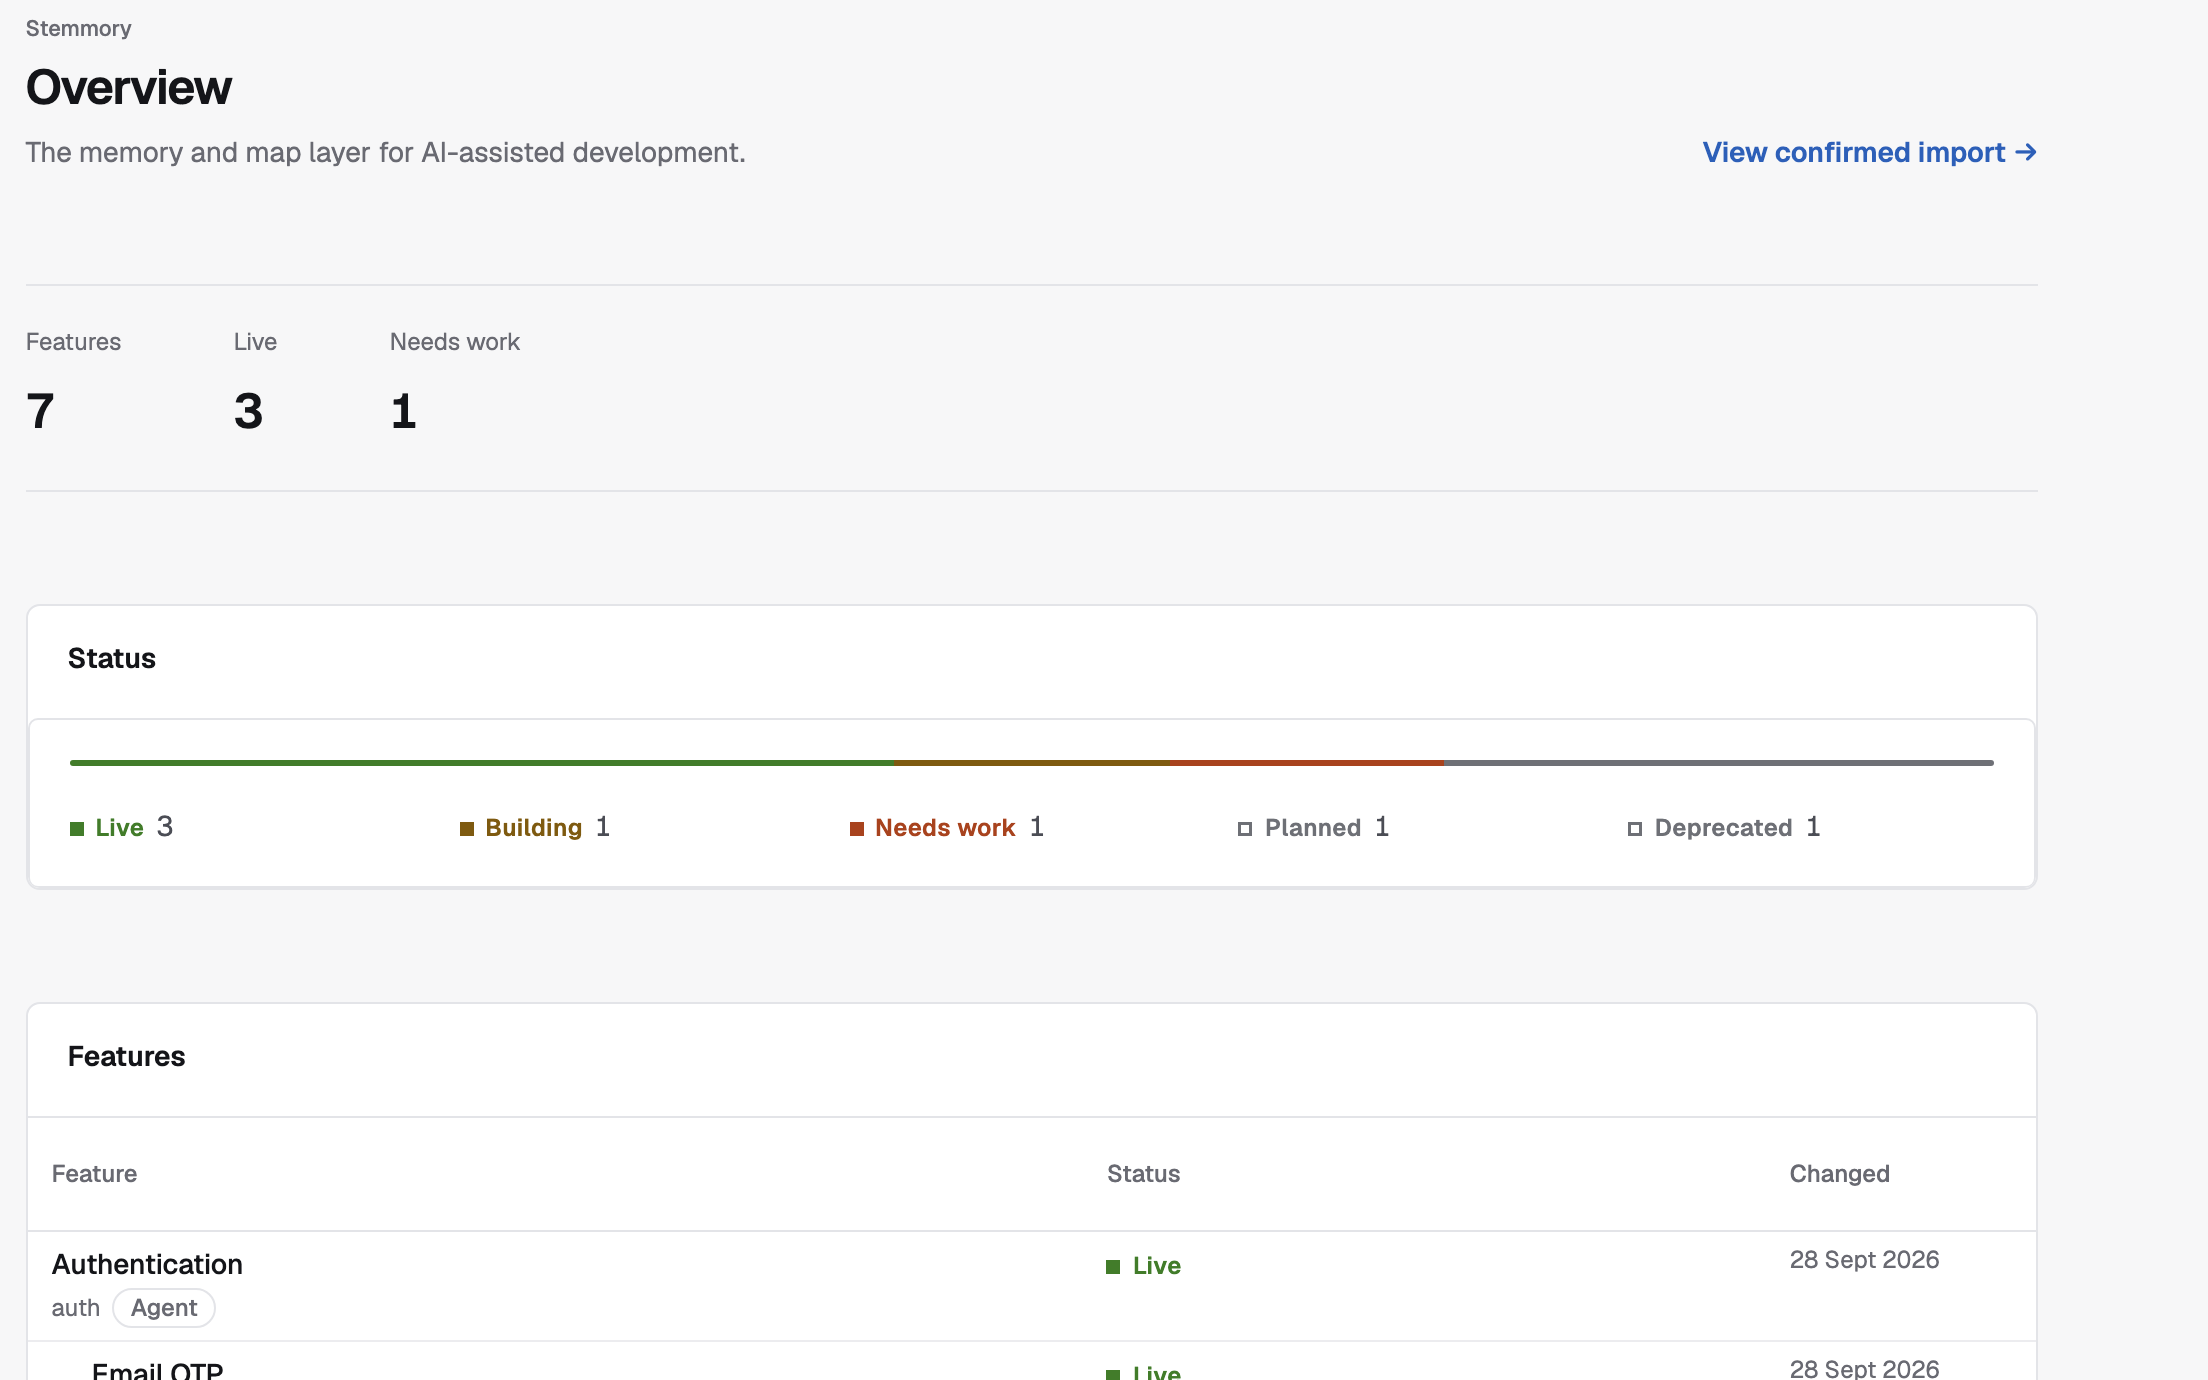Image resolution: width=2208 pixels, height=1380 pixels.
Task: Click the Features card heading
Action: tap(126, 1056)
